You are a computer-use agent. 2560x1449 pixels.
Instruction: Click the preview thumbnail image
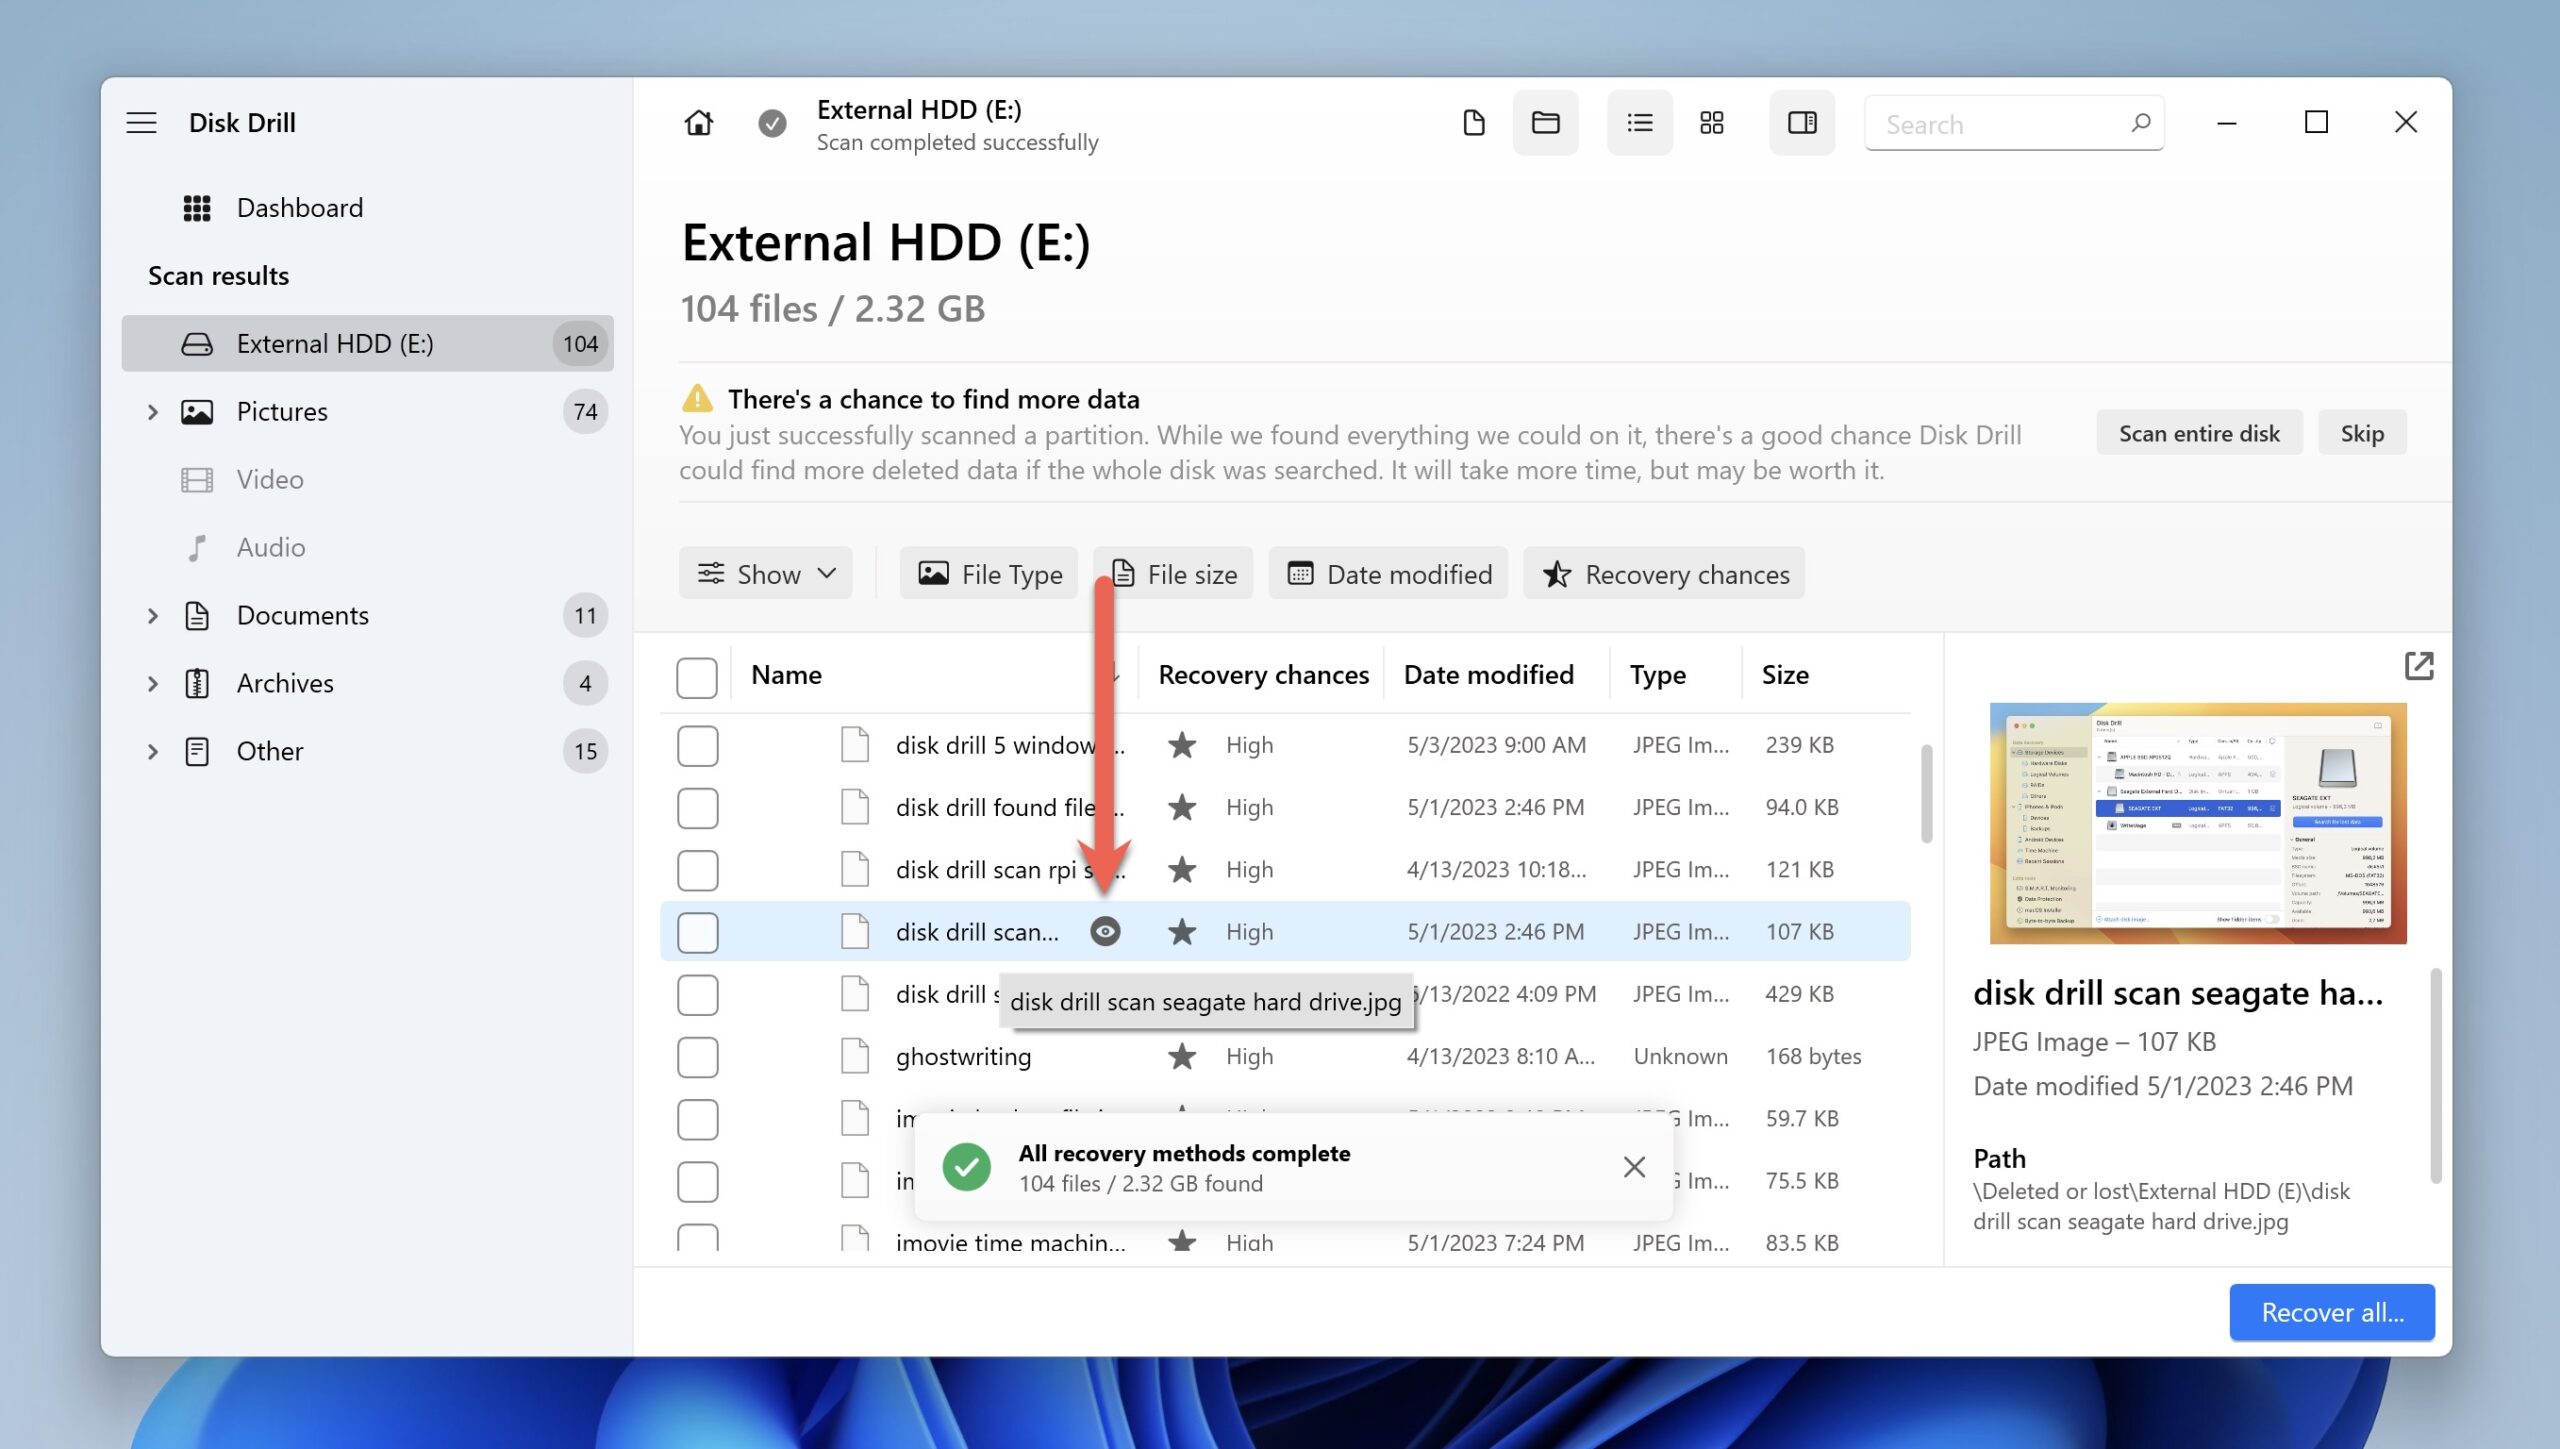[2198, 823]
